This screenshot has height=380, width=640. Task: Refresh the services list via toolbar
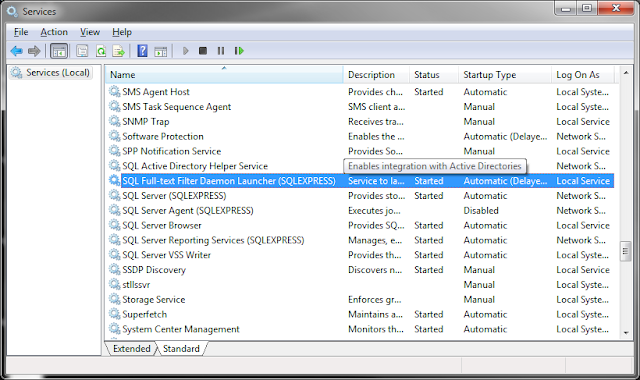(x=100, y=51)
